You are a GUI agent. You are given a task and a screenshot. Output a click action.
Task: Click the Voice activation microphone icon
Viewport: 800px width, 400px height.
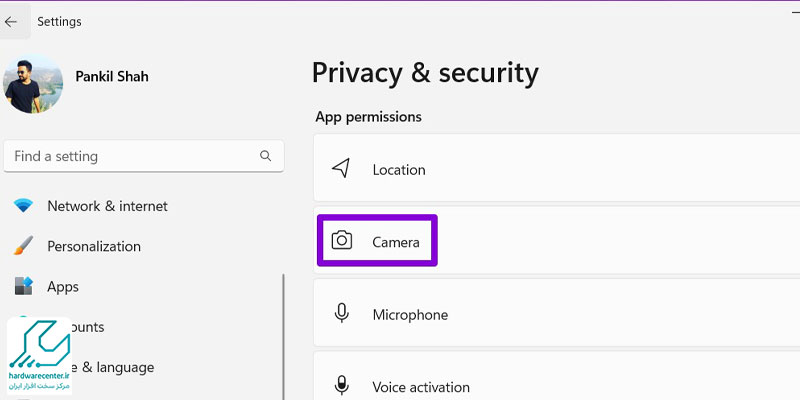pyautogui.click(x=341, y=386)
